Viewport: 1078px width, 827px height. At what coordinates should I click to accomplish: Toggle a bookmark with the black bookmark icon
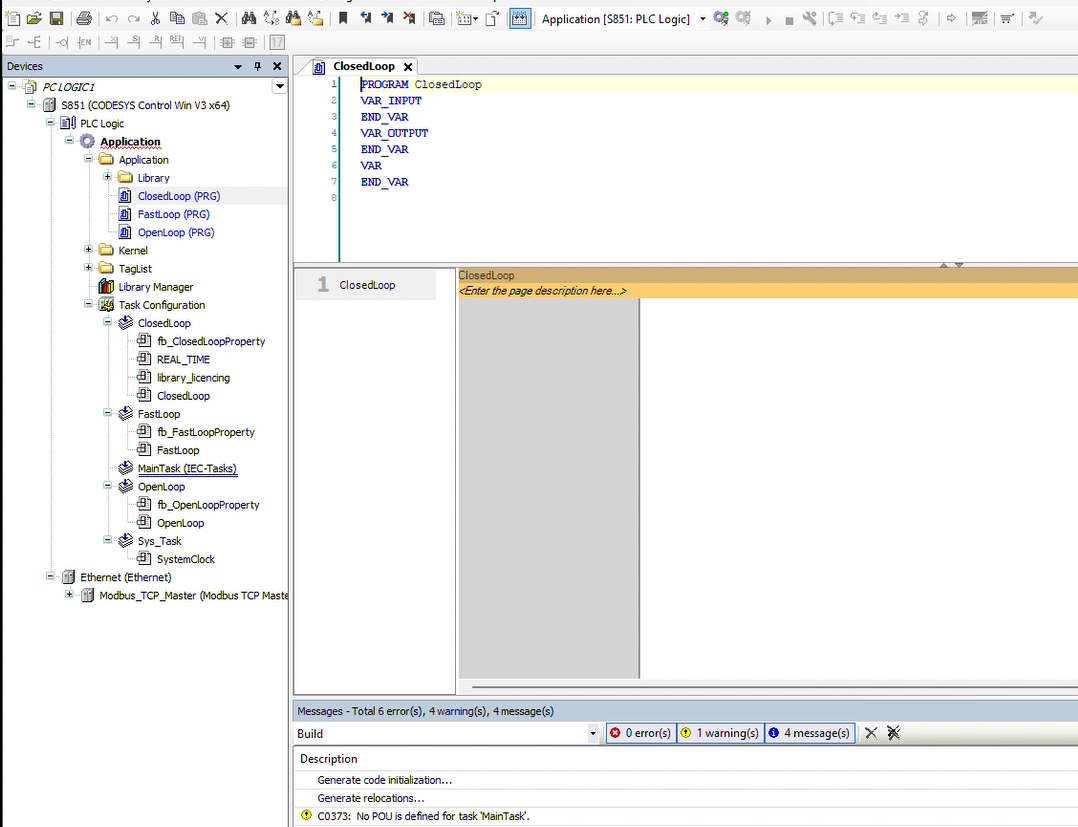pos(343,19)
